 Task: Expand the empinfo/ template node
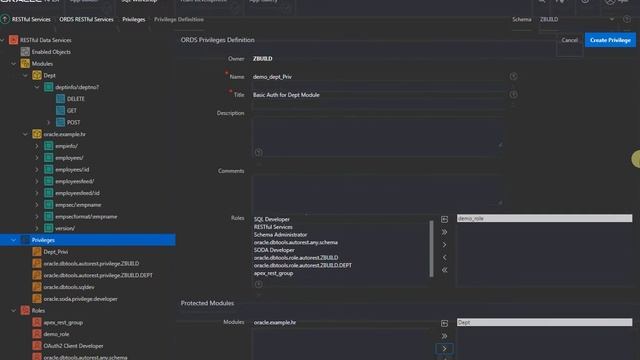(37, 146)
